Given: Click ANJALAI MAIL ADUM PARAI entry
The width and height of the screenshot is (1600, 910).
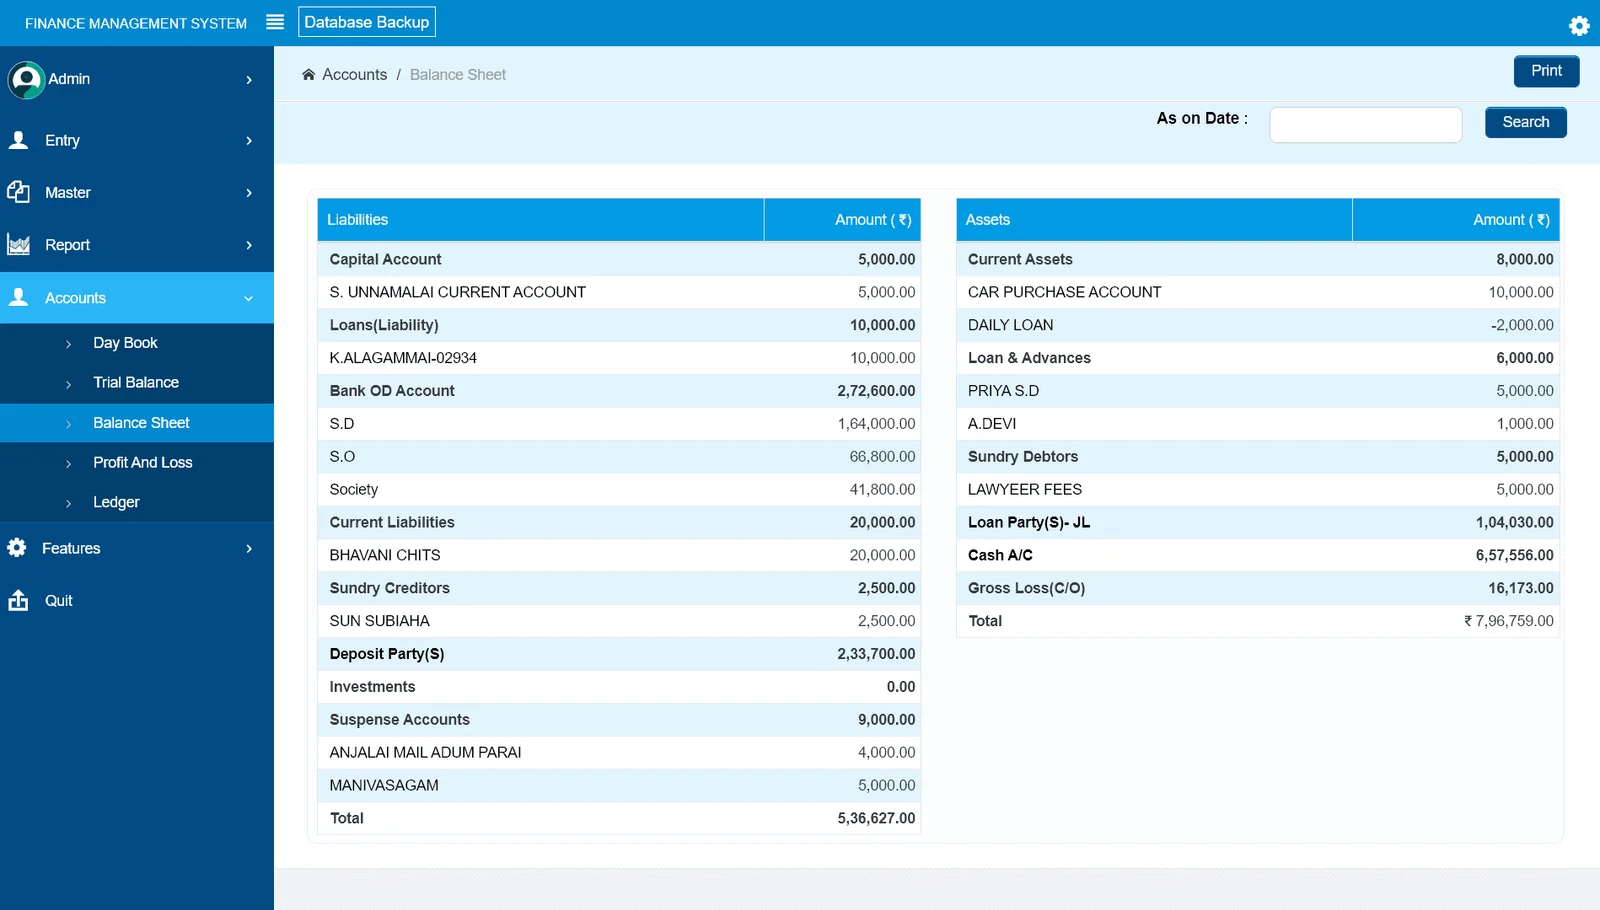Looking at the screenshot, I should (x=425, y=753).
